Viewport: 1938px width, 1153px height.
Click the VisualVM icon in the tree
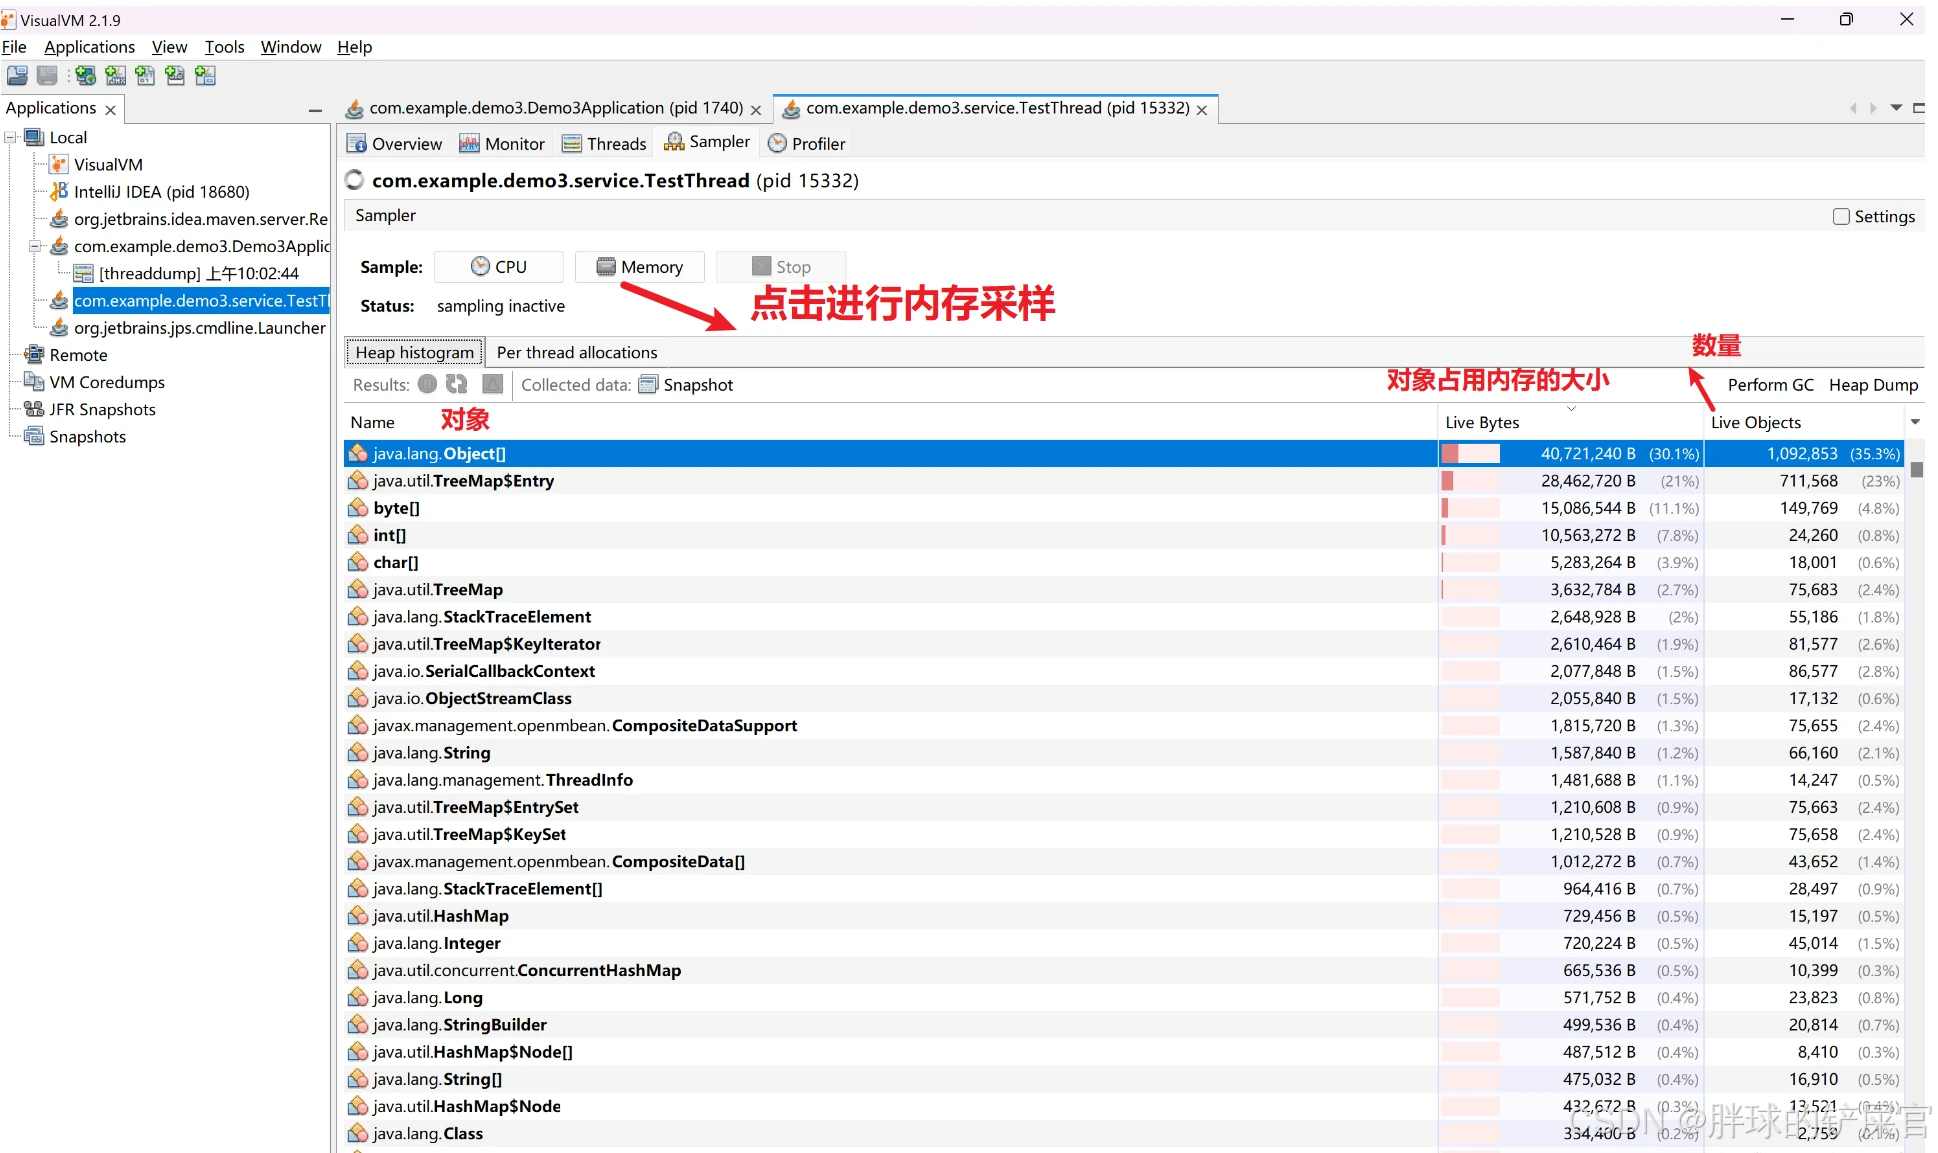[x=59, y=164]
